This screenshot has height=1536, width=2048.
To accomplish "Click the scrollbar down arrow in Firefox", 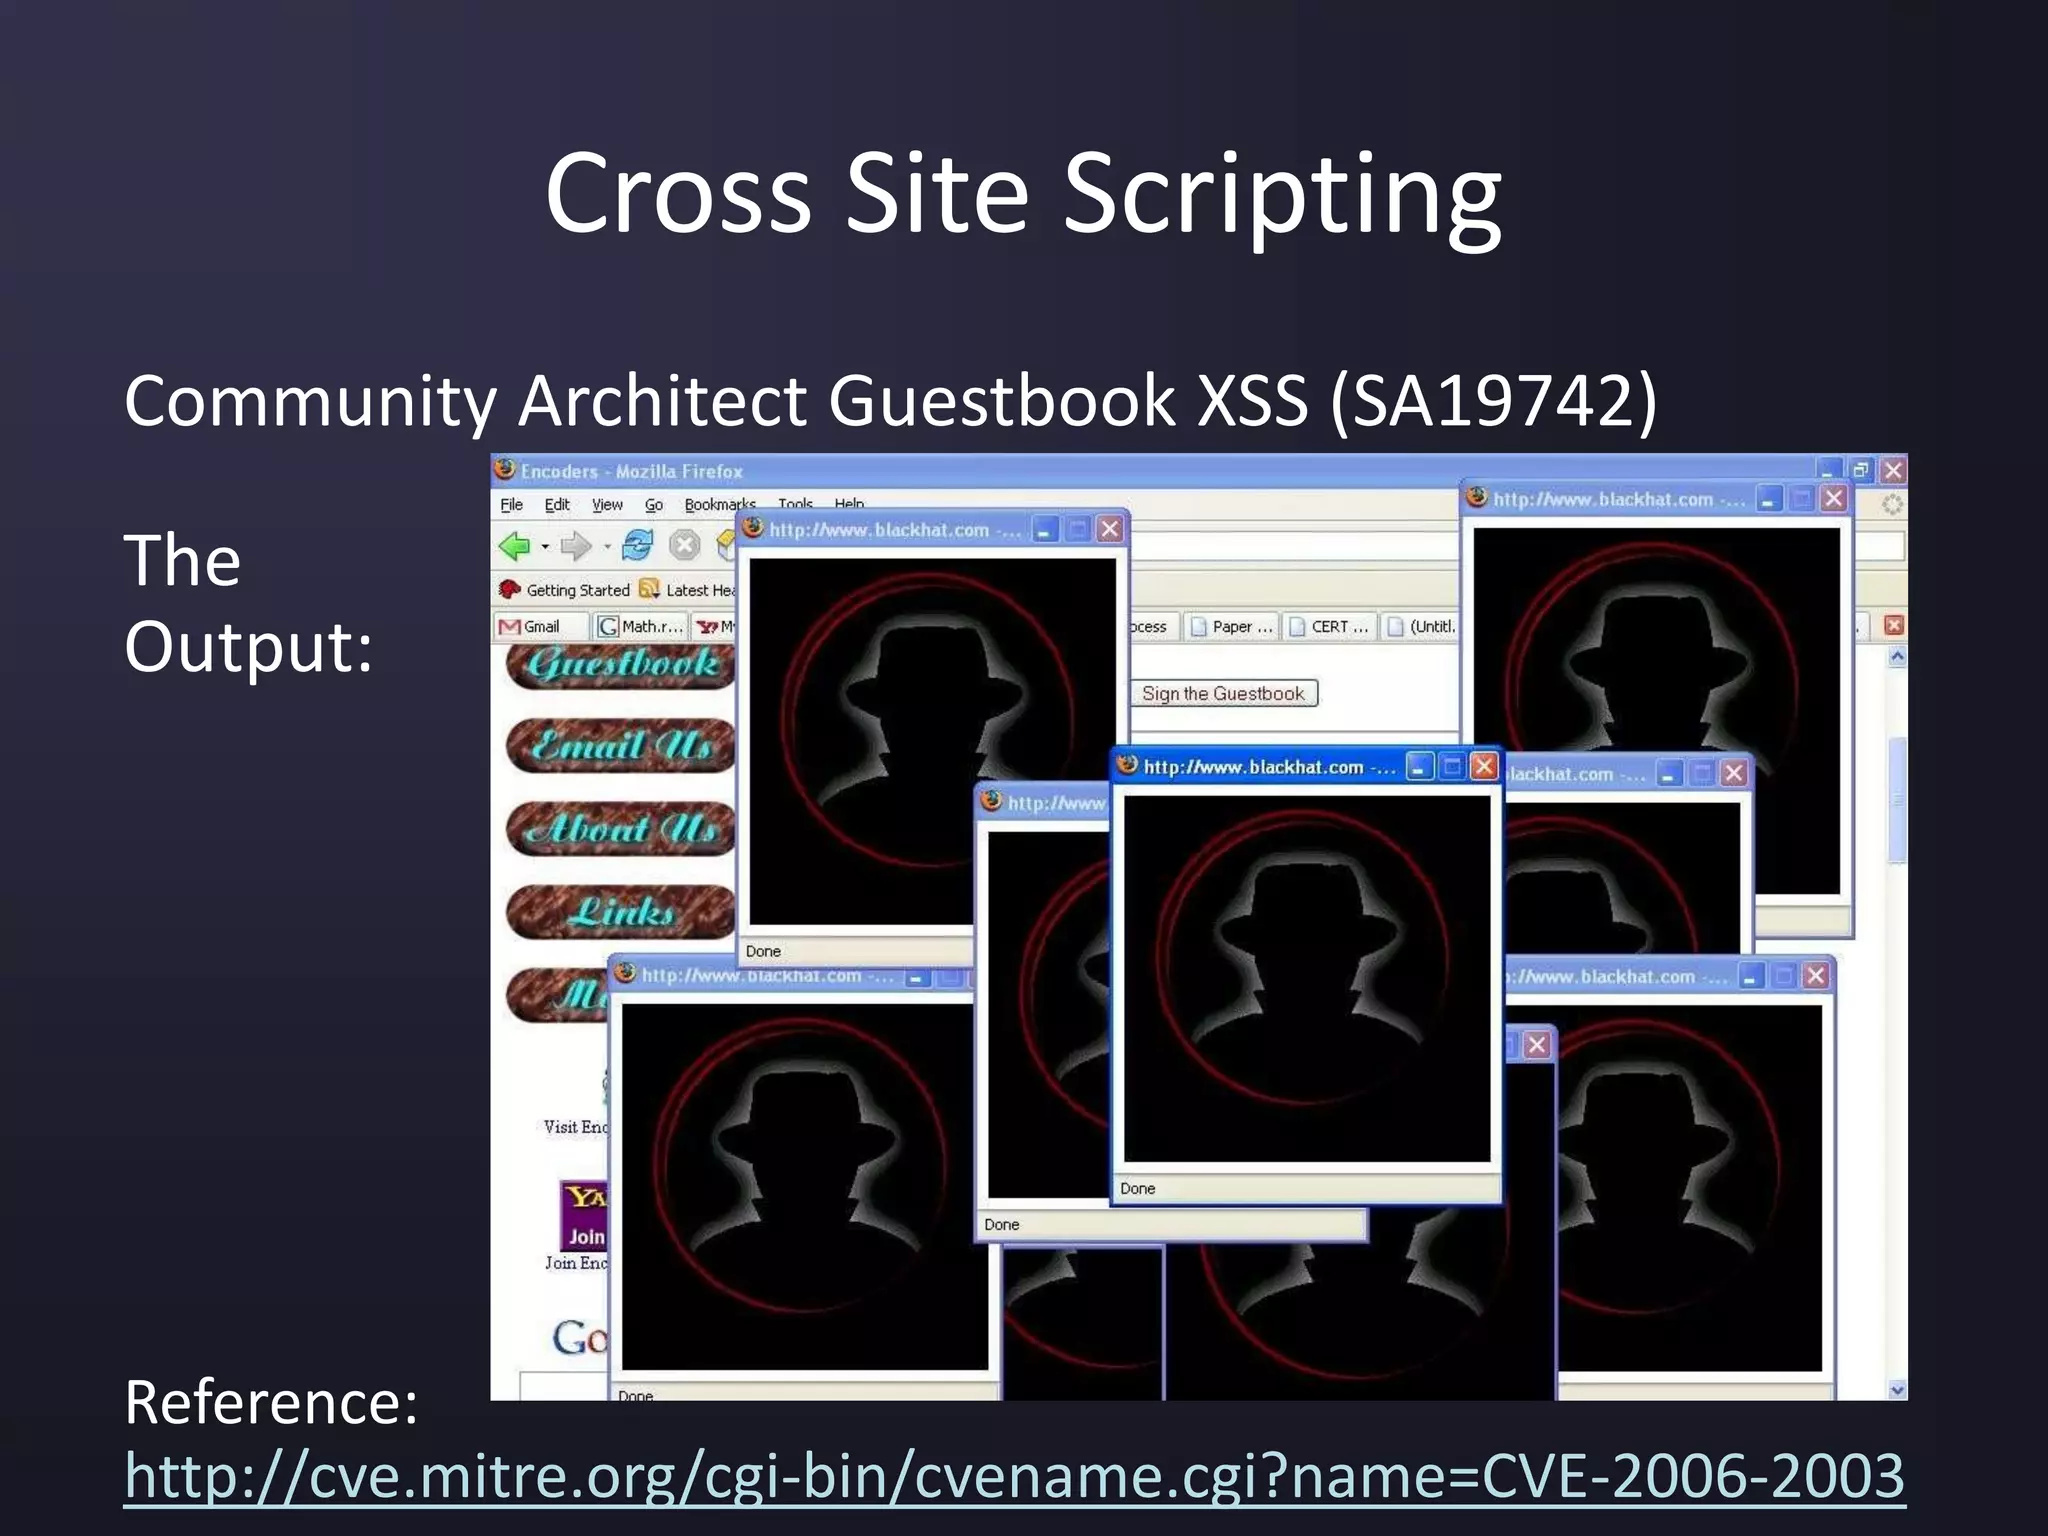I will point(1897,1389).
